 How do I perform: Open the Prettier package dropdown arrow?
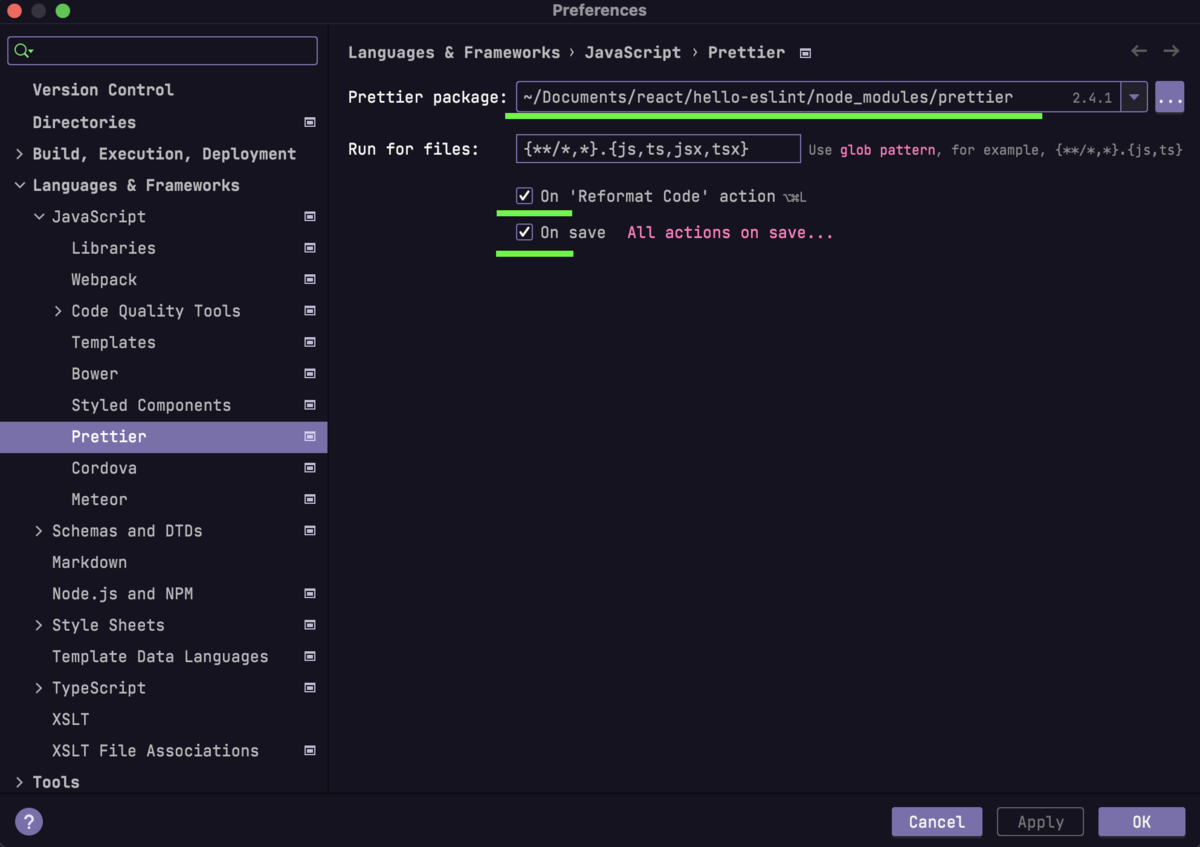pos(1134,97)
